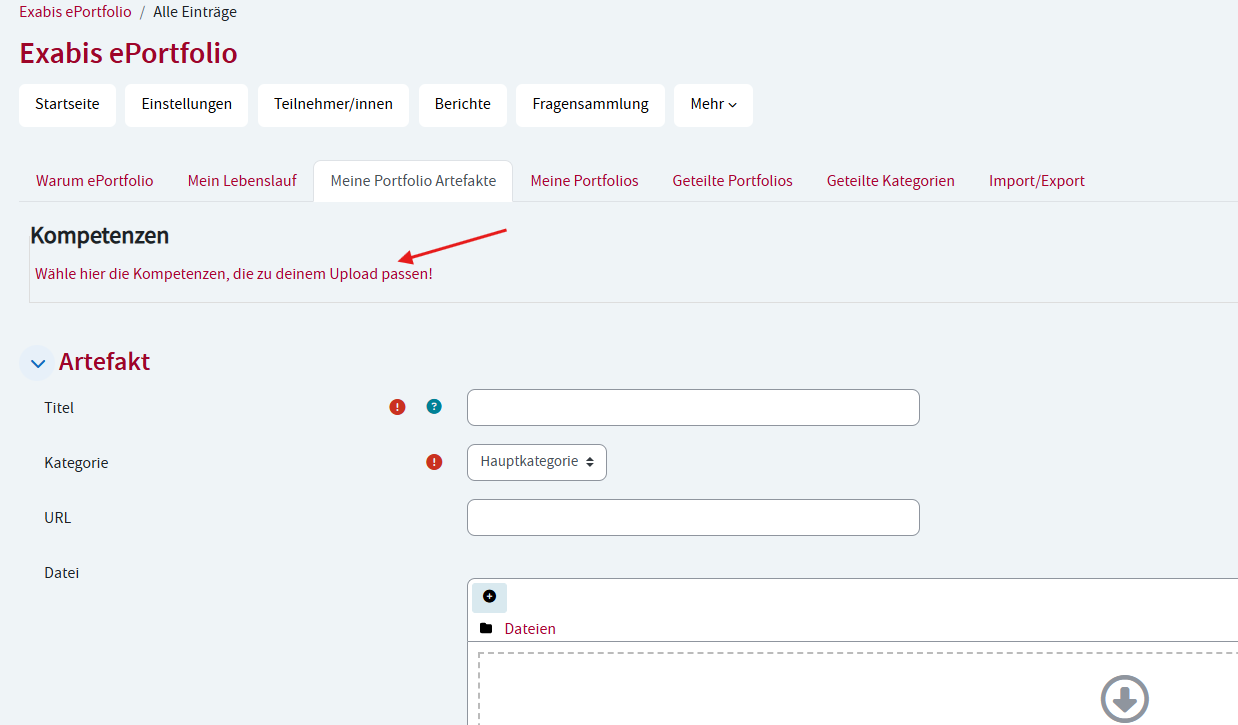The height and width of the screenshot is (725, 1238).
Task: Expand the Mehr menu
Action: [x=713, y=105]
